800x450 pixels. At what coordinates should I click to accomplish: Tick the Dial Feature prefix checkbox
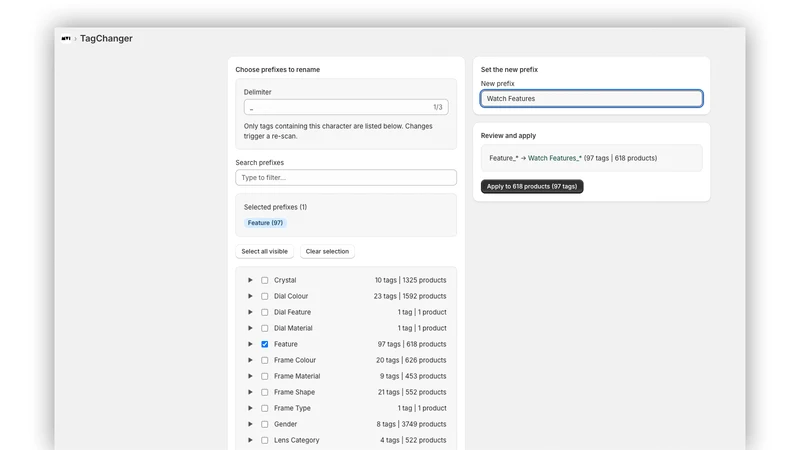pyautogui.click(x=265, y=312)
